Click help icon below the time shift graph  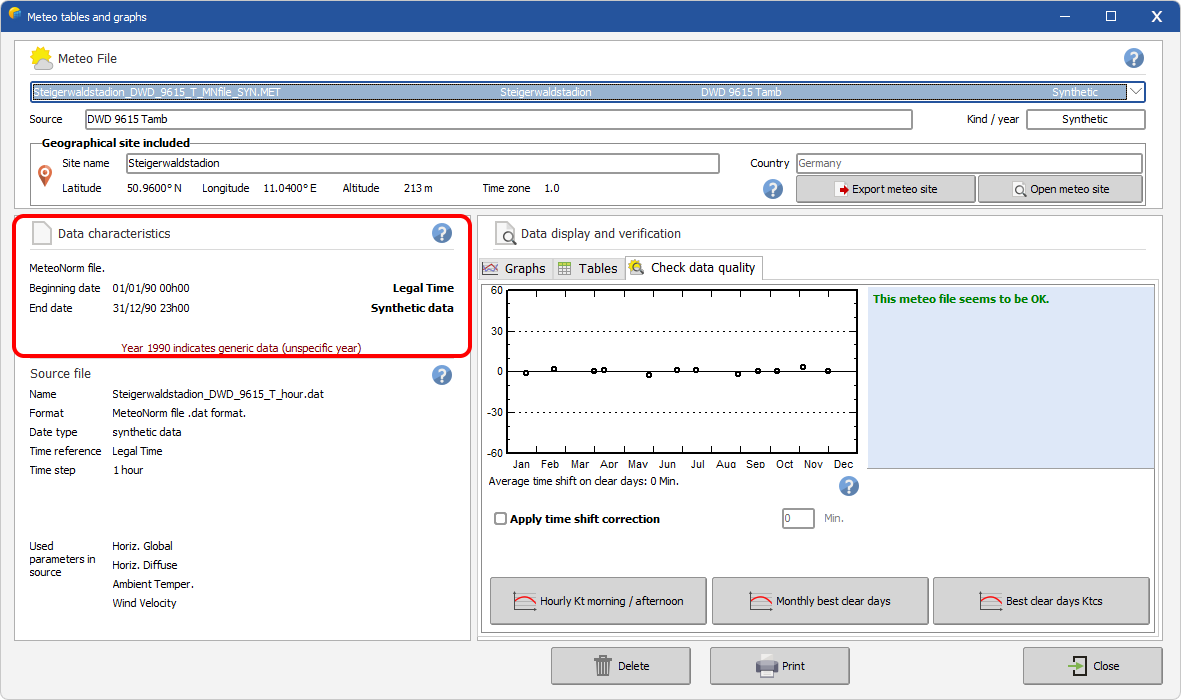[849, 486]
